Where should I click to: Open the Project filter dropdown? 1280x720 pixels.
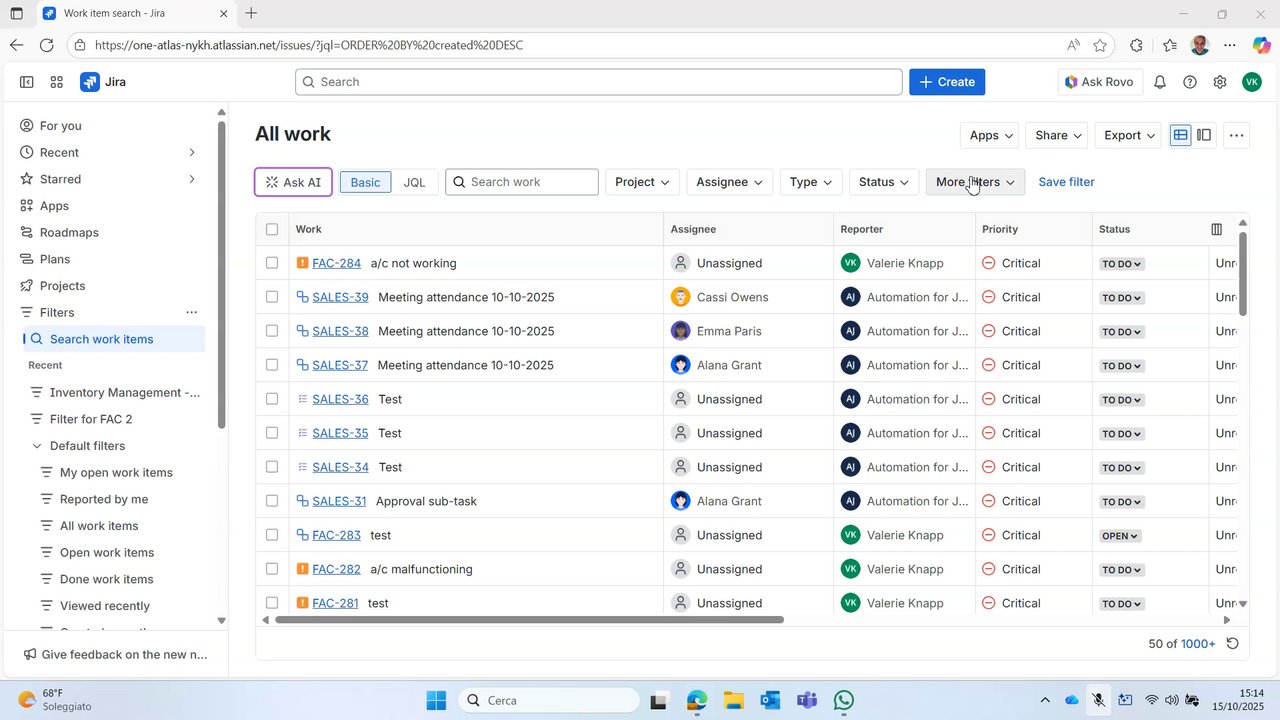click(x=642, y=182)
